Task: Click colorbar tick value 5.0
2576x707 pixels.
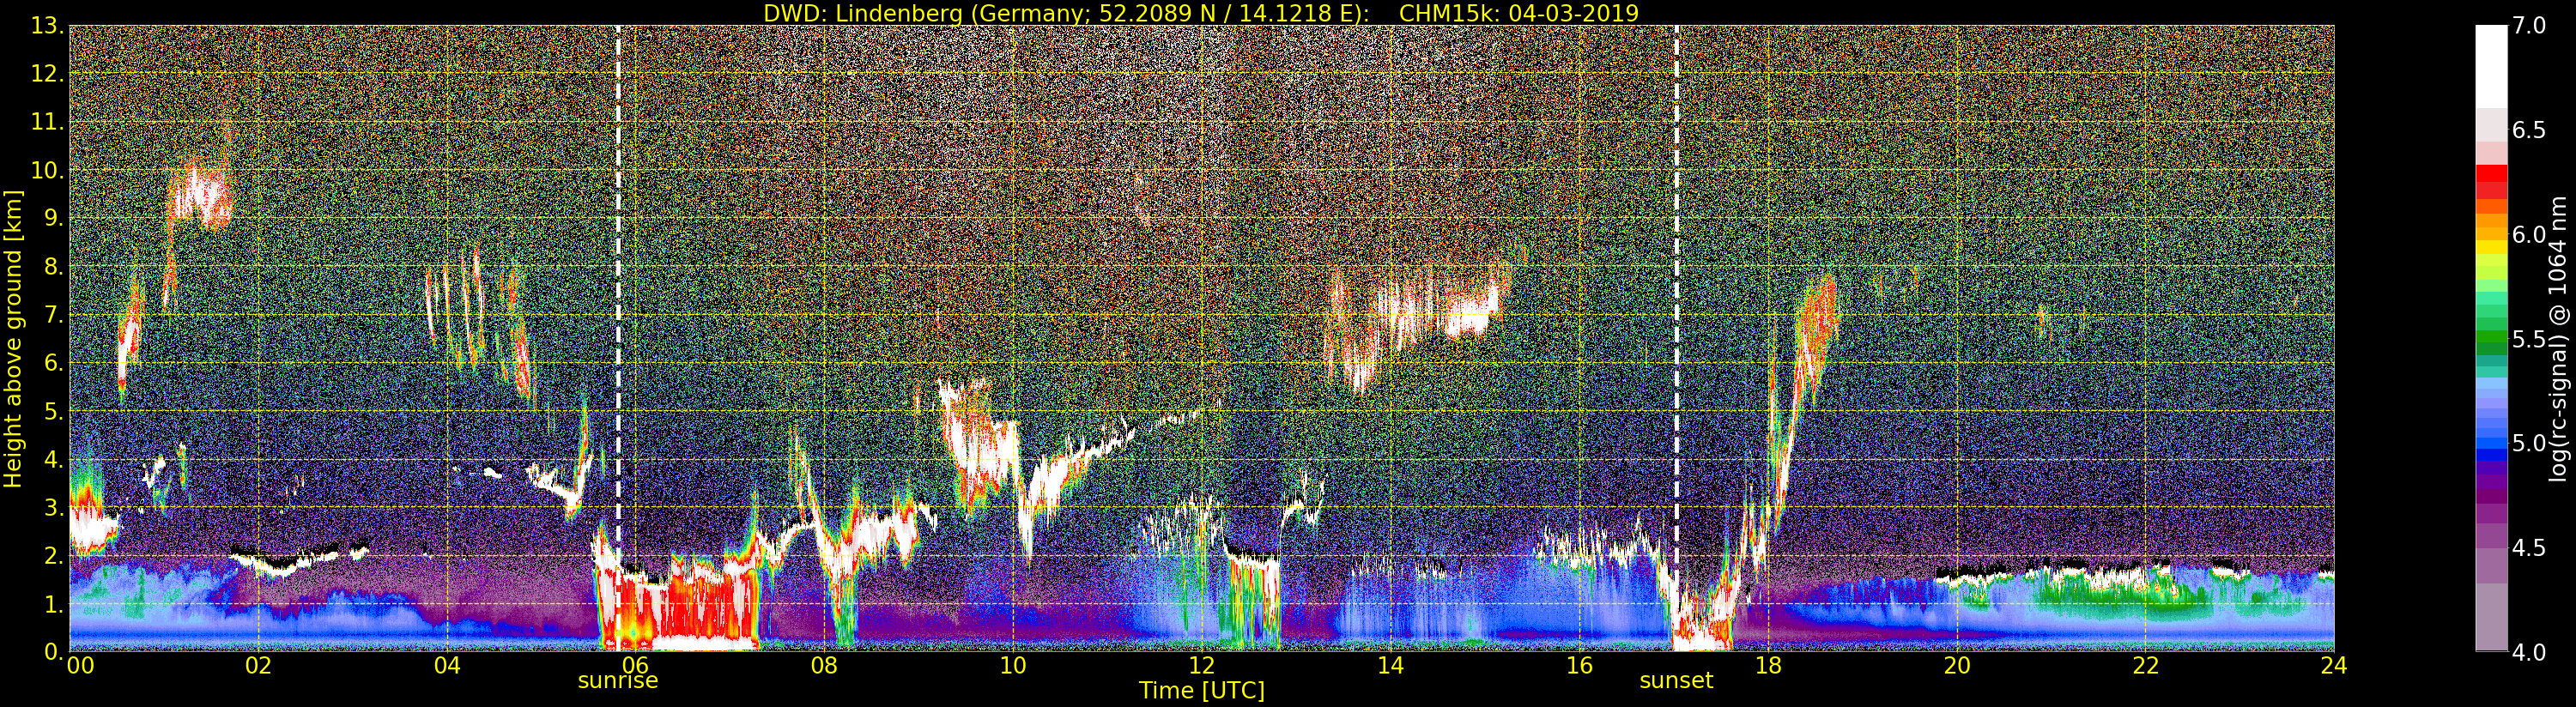Action: (x=2529, y=443)
